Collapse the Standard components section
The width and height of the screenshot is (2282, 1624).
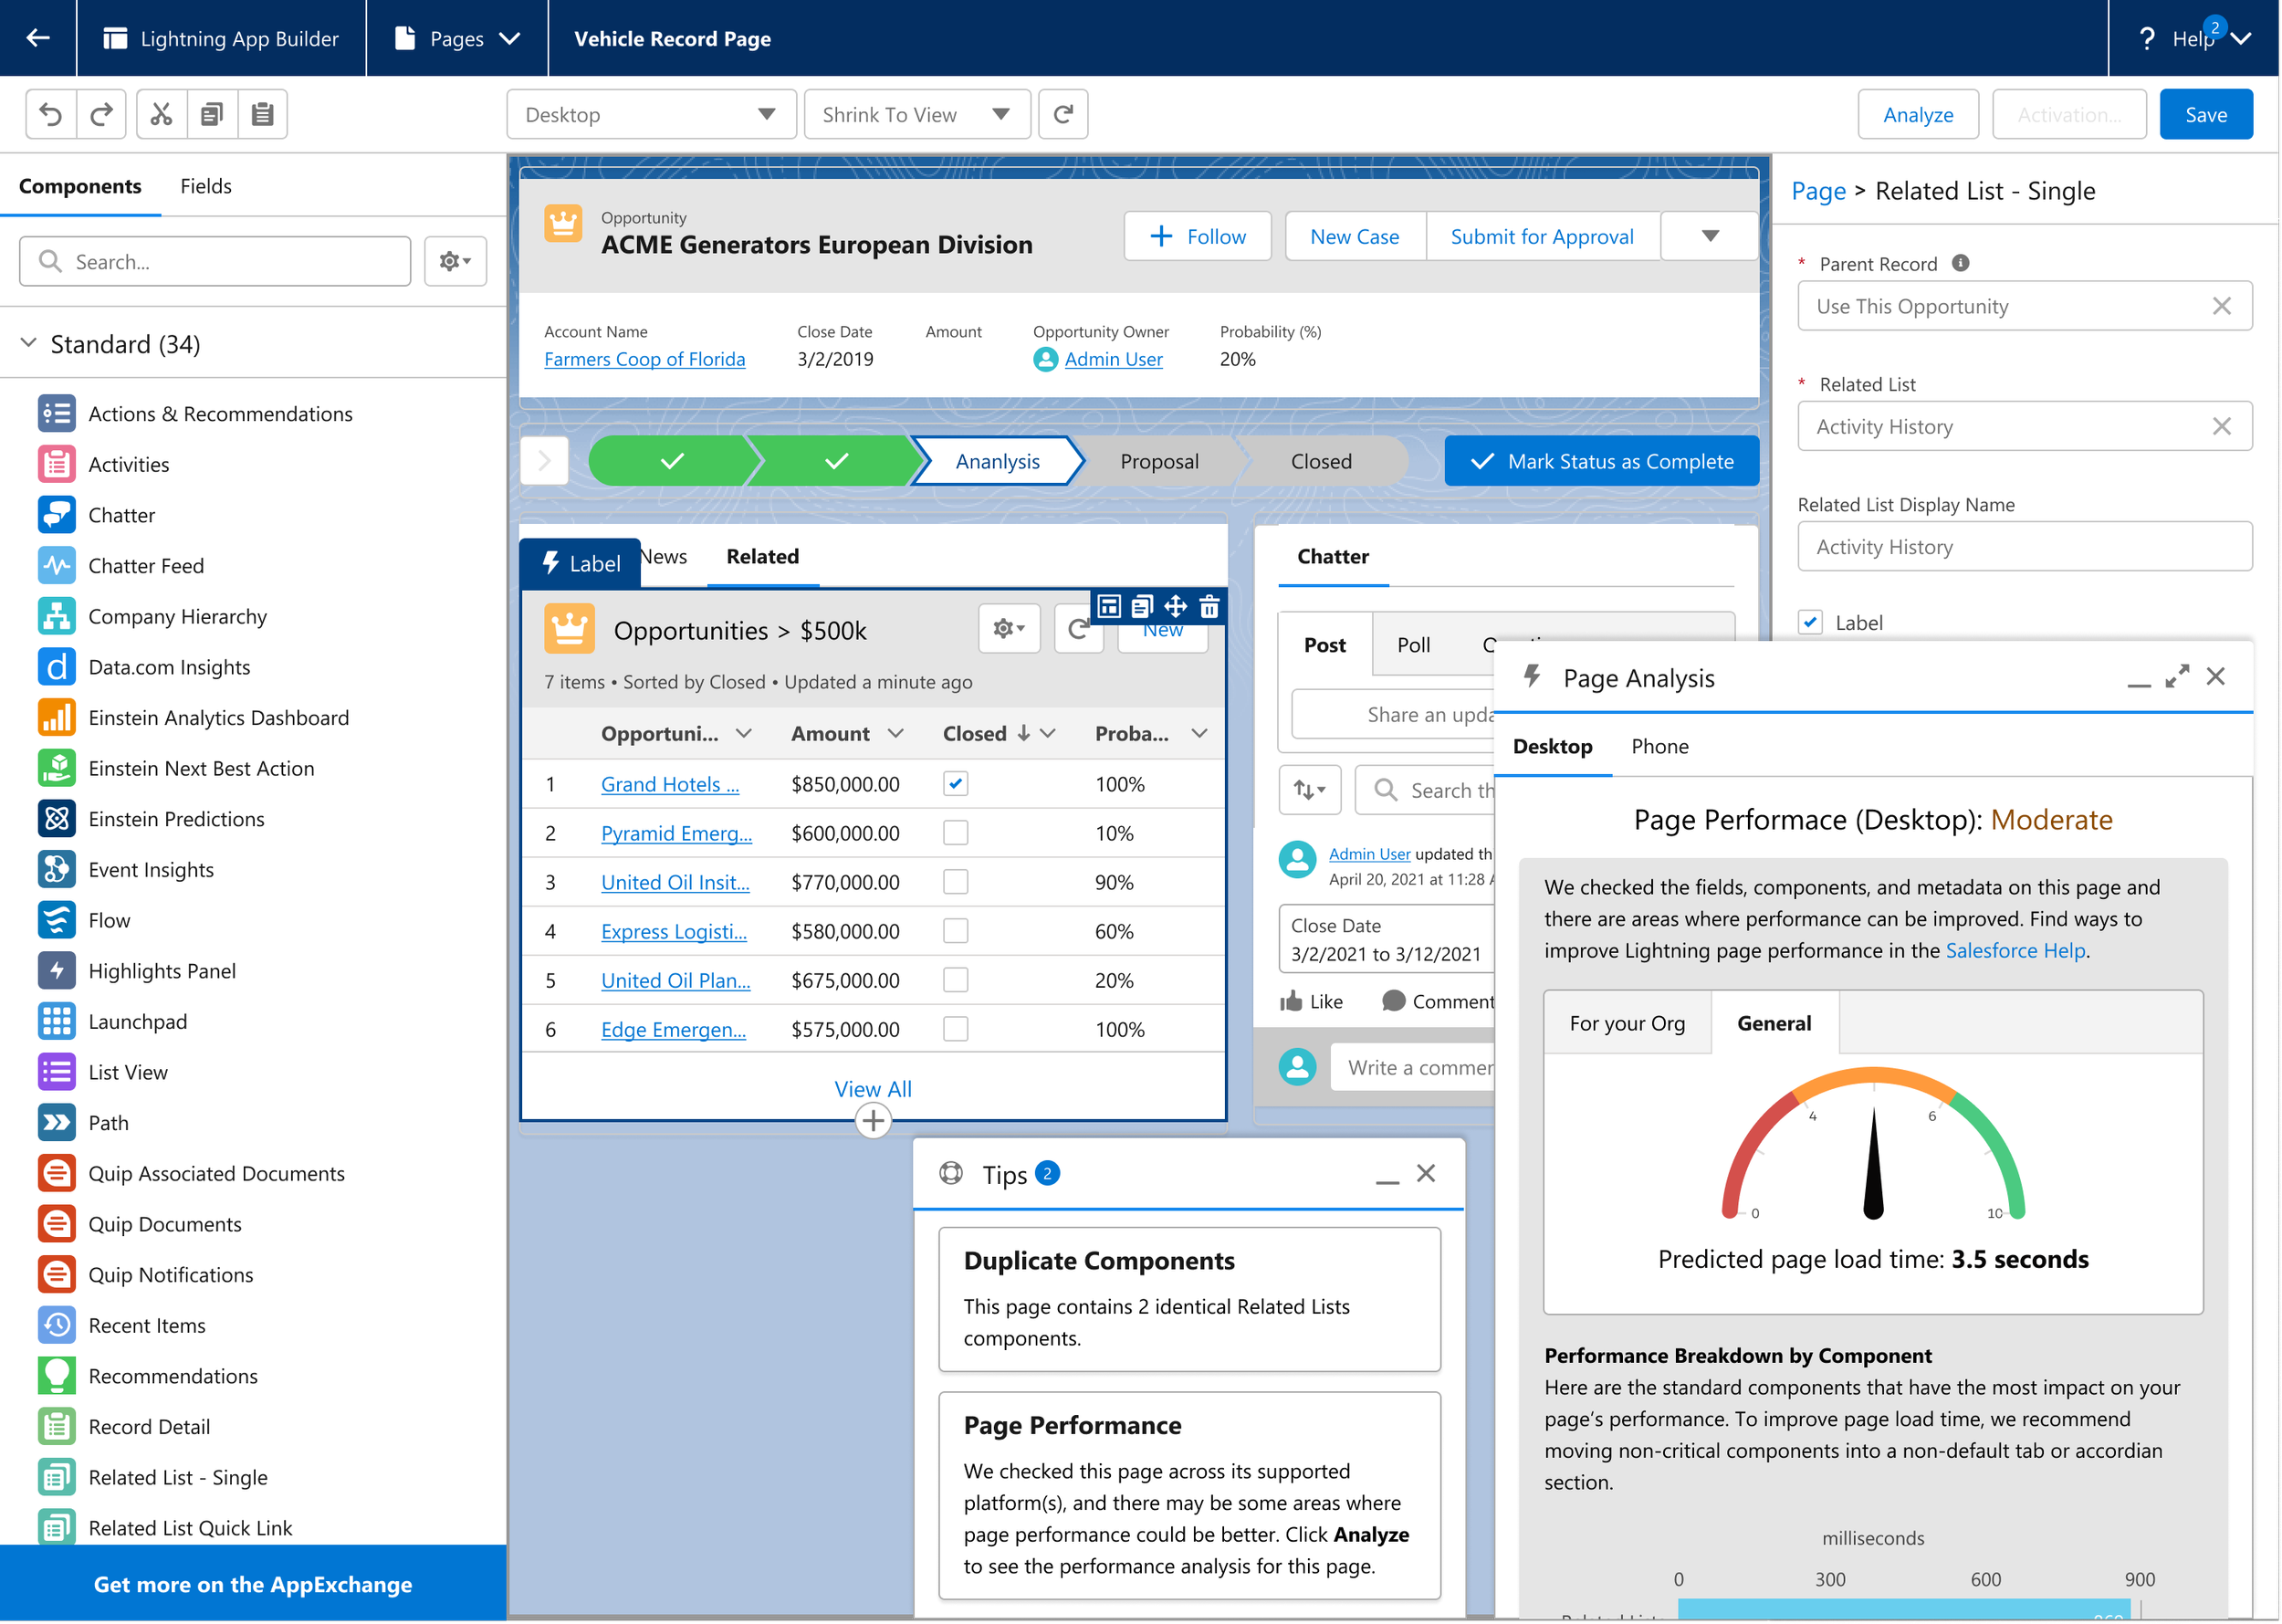29,344
